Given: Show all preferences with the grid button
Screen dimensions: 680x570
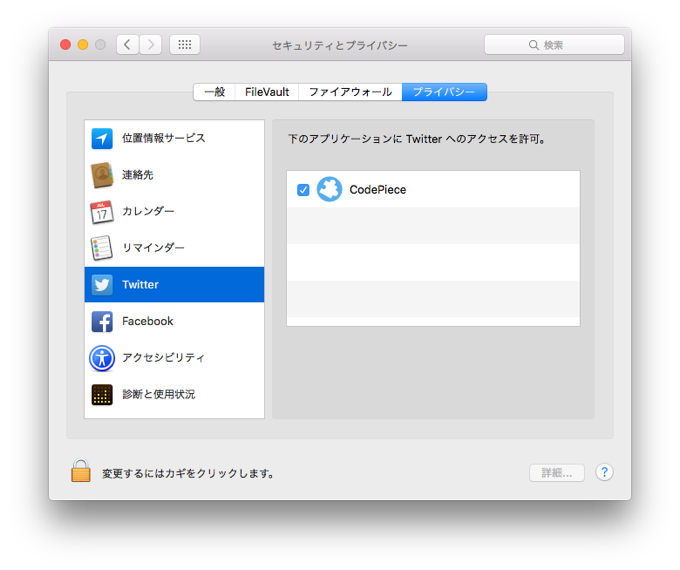Looking at the screenshot, I should coord(185,45).
